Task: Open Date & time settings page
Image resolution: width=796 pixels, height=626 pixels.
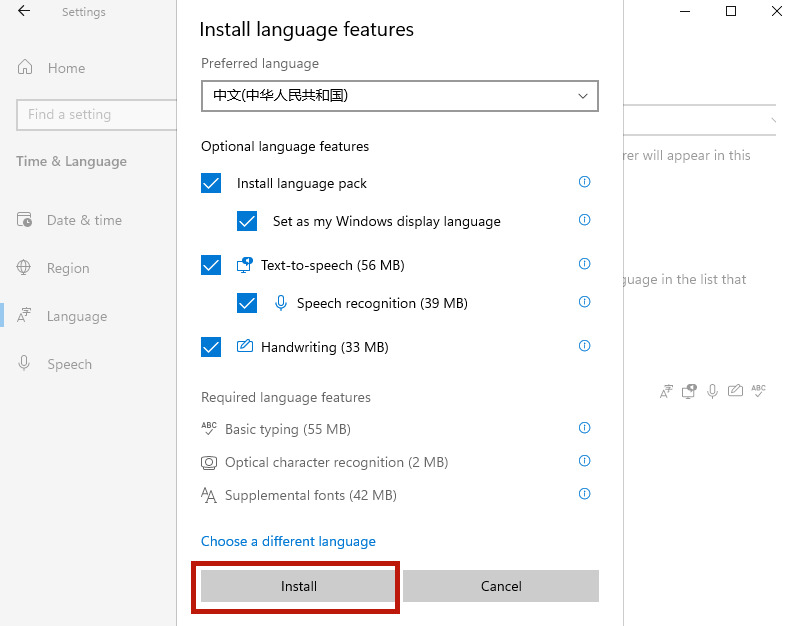Action: 83,220
